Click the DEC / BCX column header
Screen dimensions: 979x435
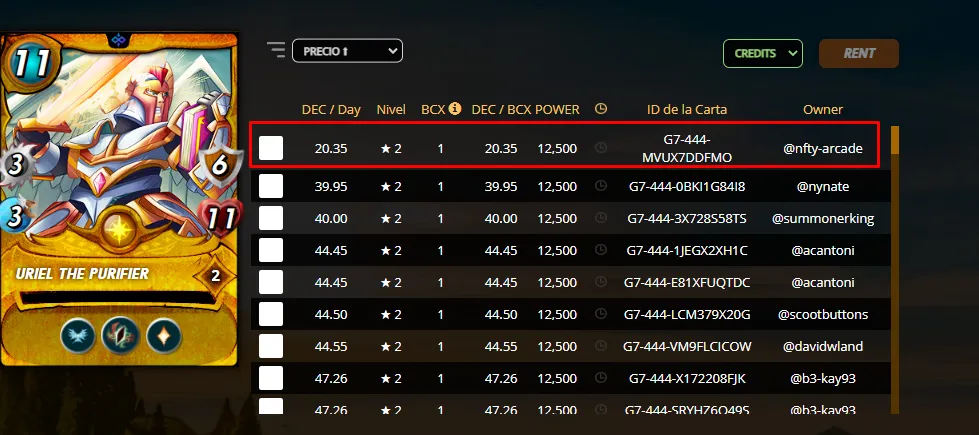pyautogui.click(x=501, y=109)
